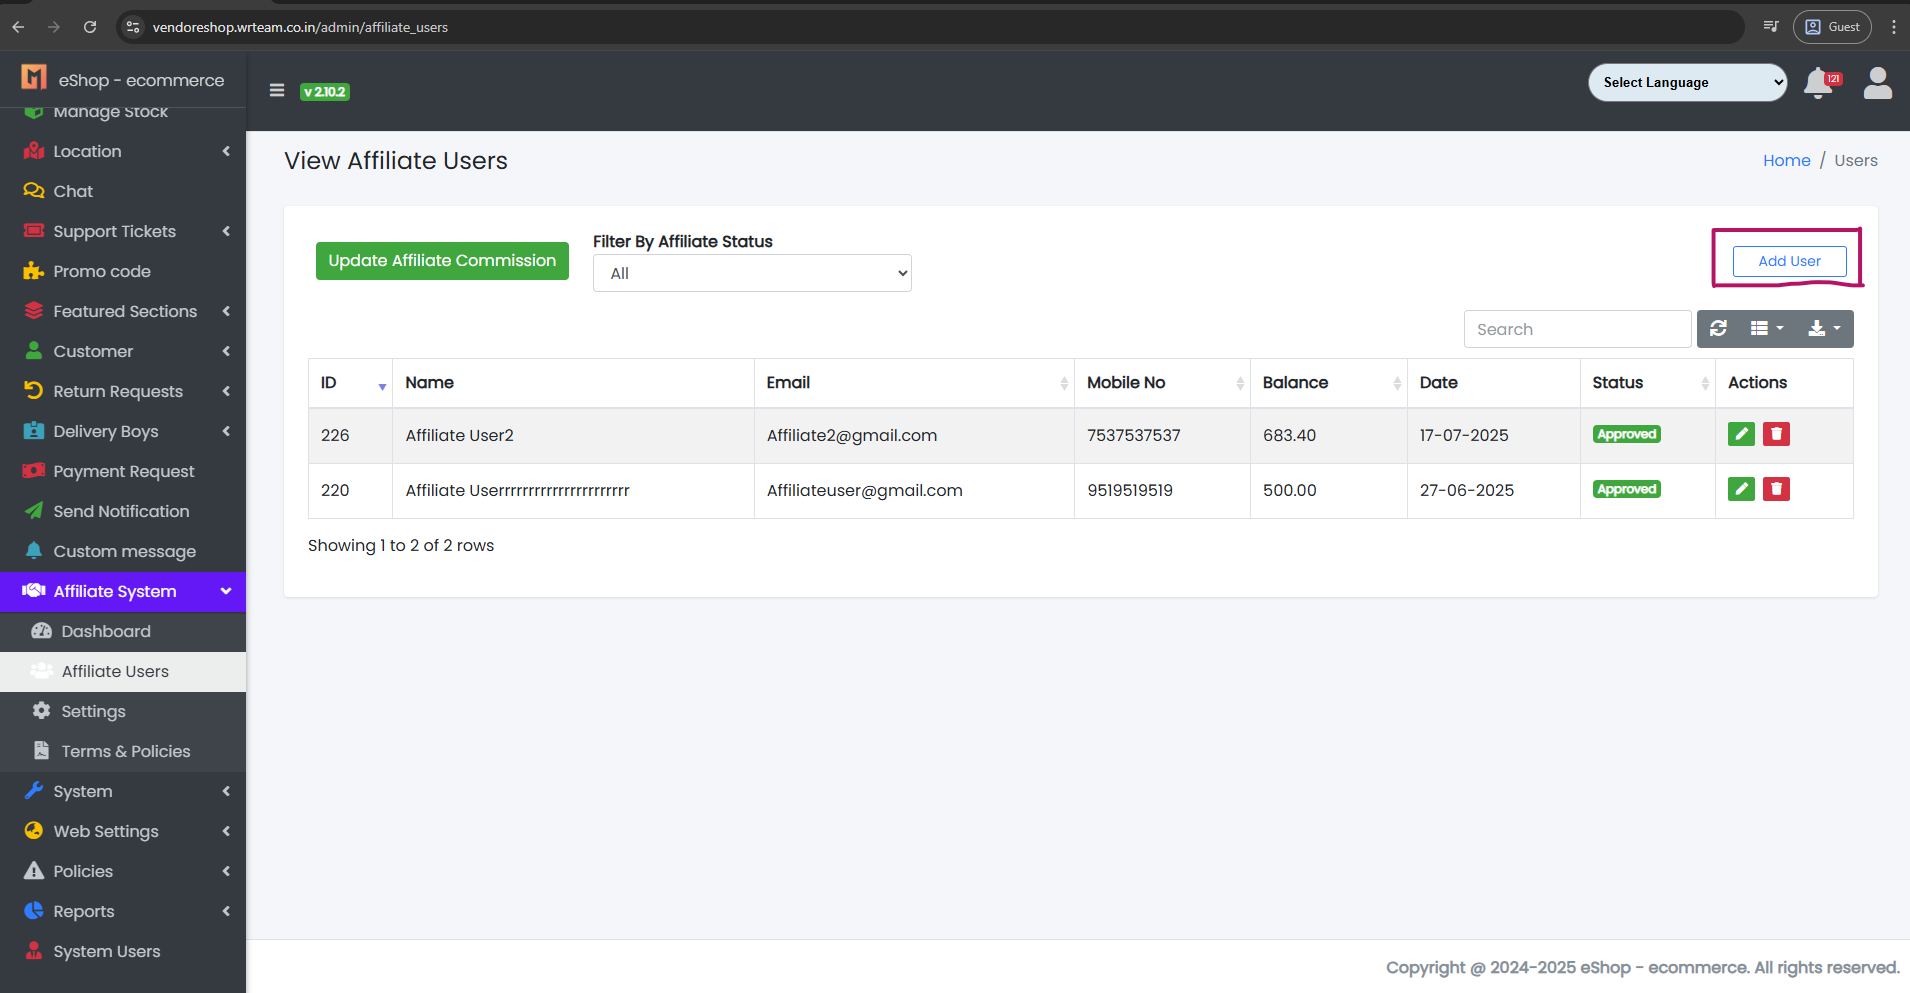
Task: Open the table columns toggle dropdown
Action: (1767, 328)
